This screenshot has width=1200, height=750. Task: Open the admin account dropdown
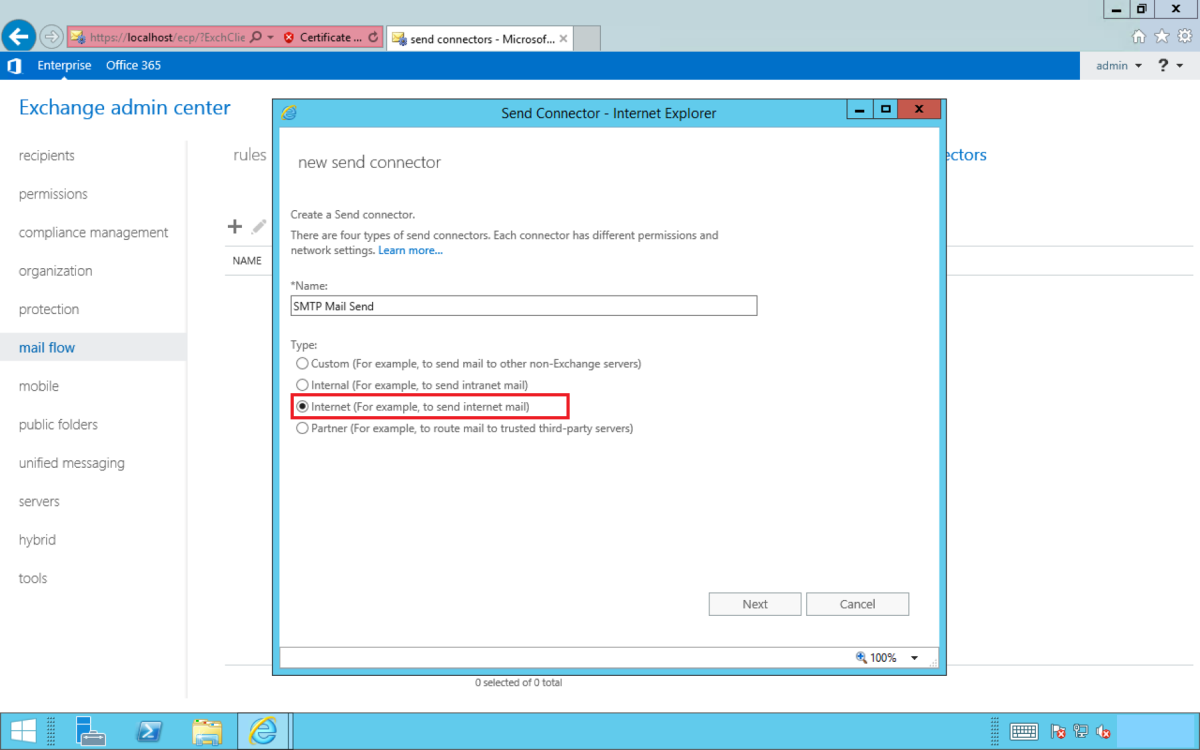pyautogui.click(x=1117, y=65)
